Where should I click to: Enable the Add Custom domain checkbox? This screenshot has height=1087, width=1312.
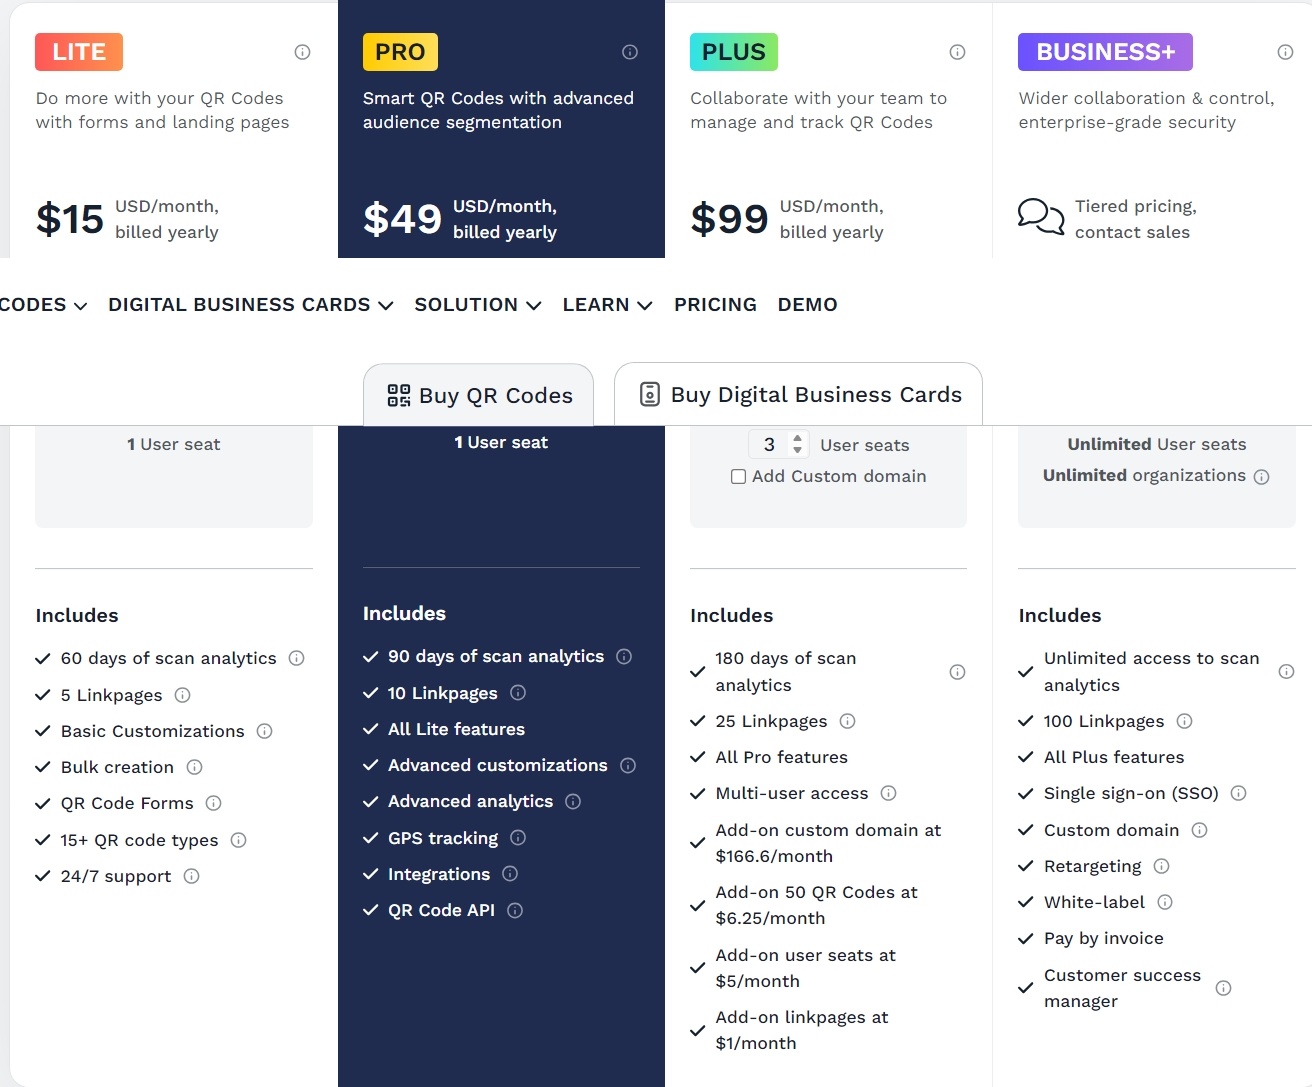tap(738, 477)
